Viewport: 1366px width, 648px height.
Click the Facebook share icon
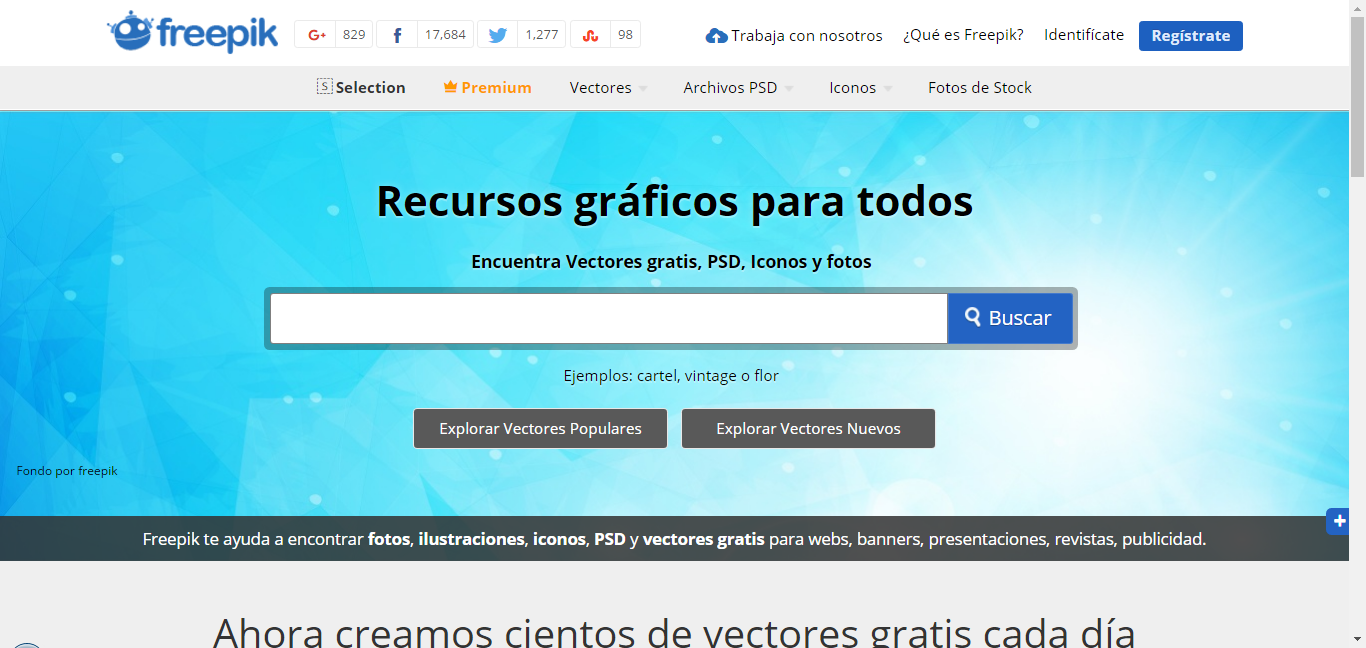point(397,35)
